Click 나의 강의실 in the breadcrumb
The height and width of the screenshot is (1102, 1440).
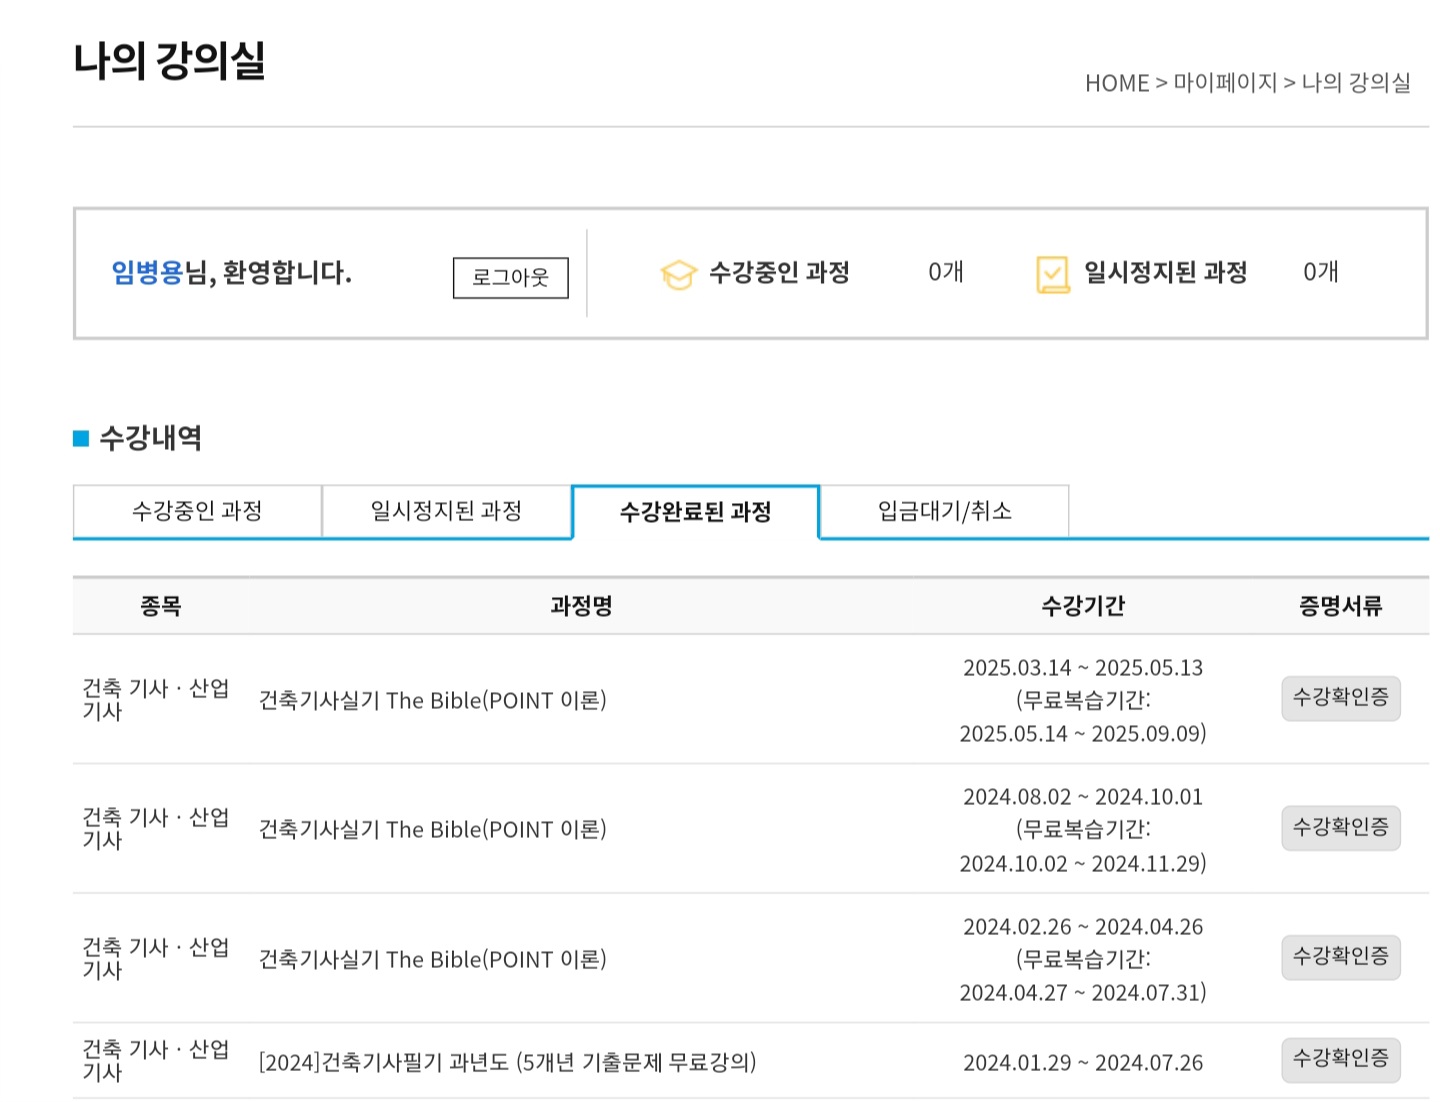(1355, 83)
